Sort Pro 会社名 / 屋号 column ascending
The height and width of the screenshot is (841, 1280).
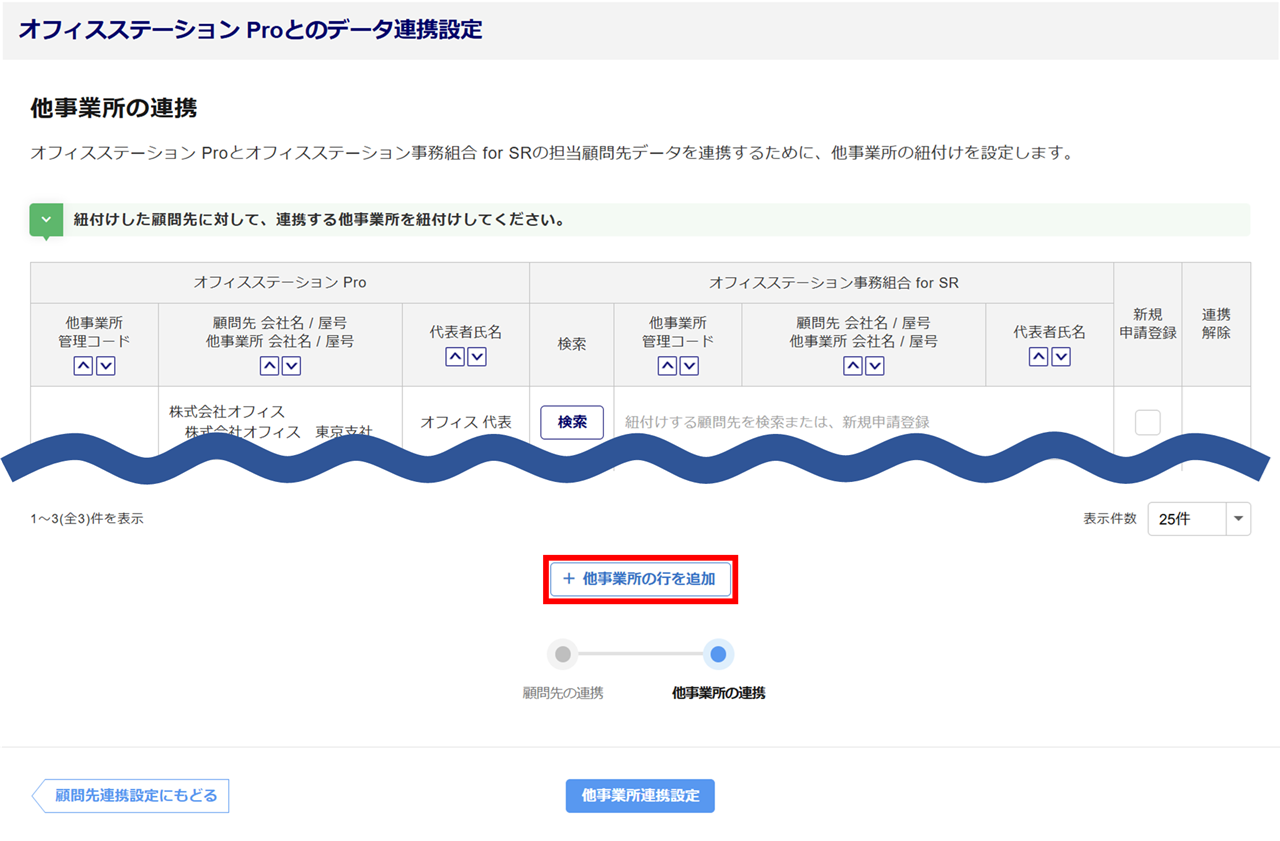(x=269, y=366)
